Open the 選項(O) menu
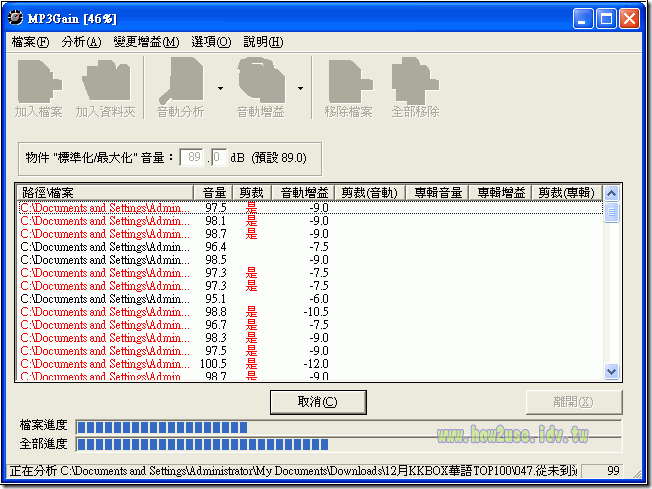 (210, 42)
